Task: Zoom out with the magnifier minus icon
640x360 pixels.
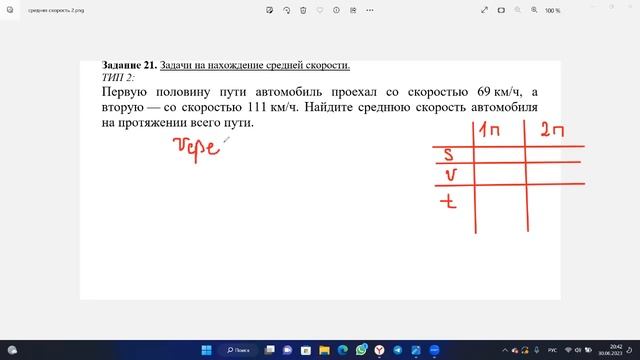Action: click(518, 10)
